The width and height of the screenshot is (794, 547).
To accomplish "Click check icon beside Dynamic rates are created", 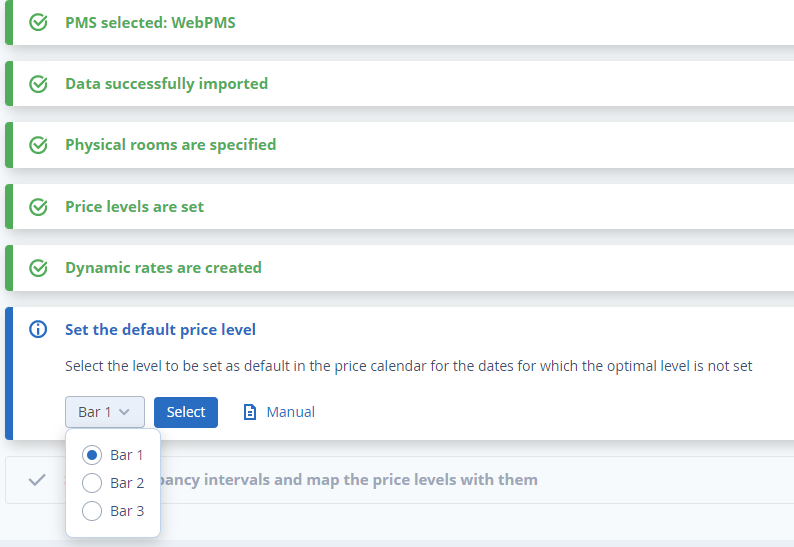I will tap(38, 268).
